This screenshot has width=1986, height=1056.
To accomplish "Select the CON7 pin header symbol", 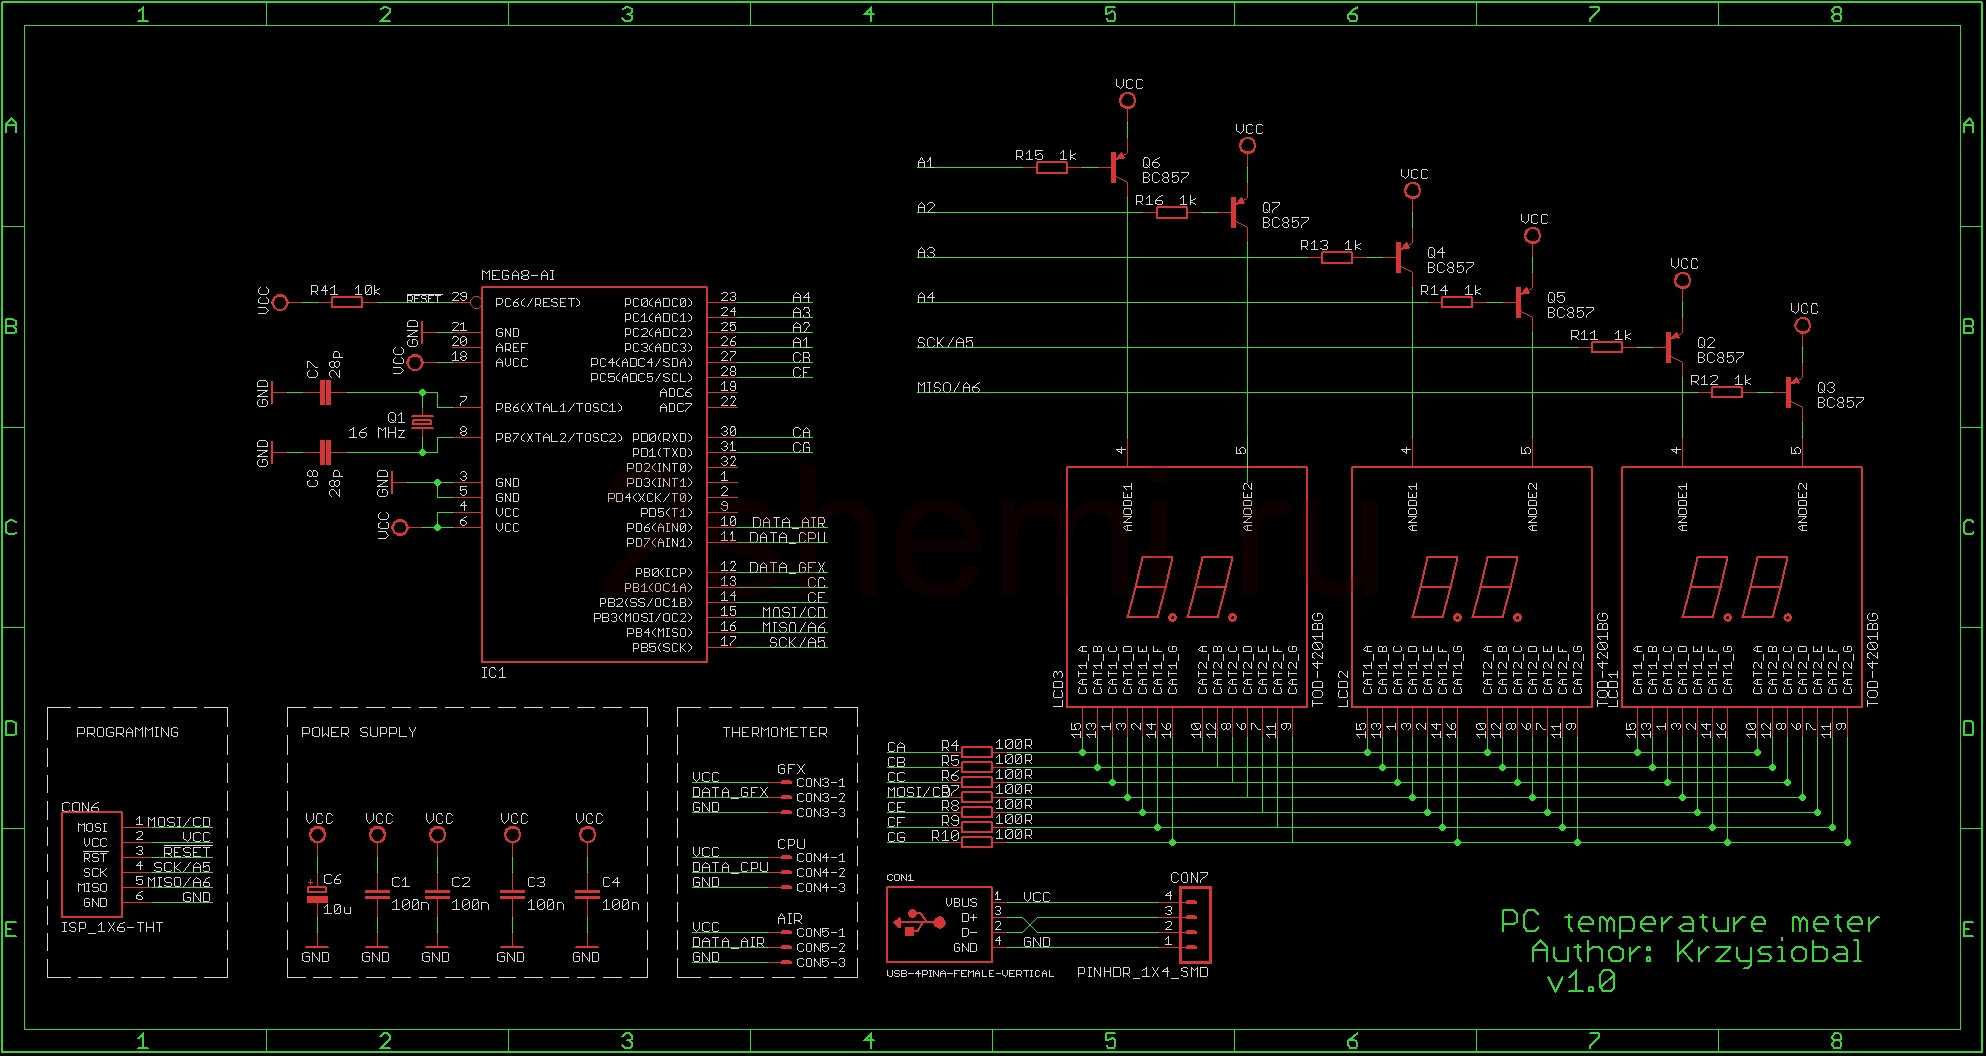I will pyautogui.click(x=1194, y=919).
